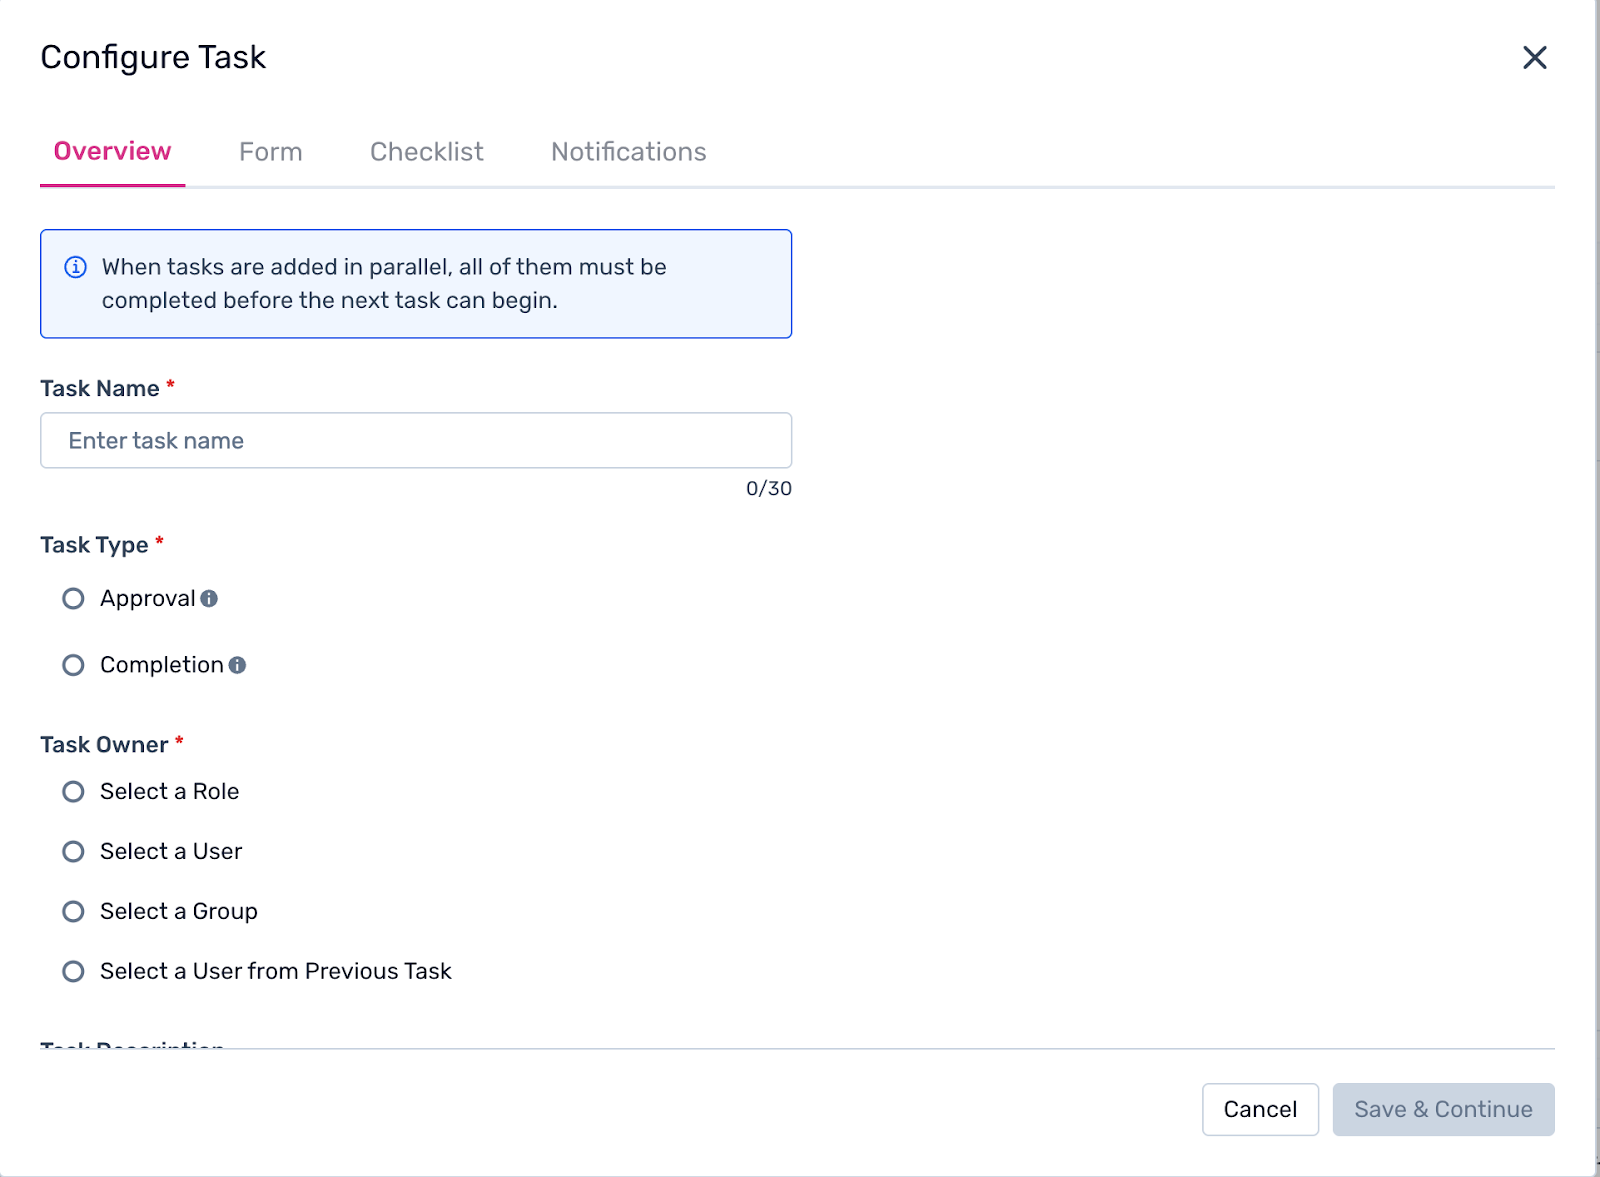Click the Cancel button

click(x=1259, y=1109)
